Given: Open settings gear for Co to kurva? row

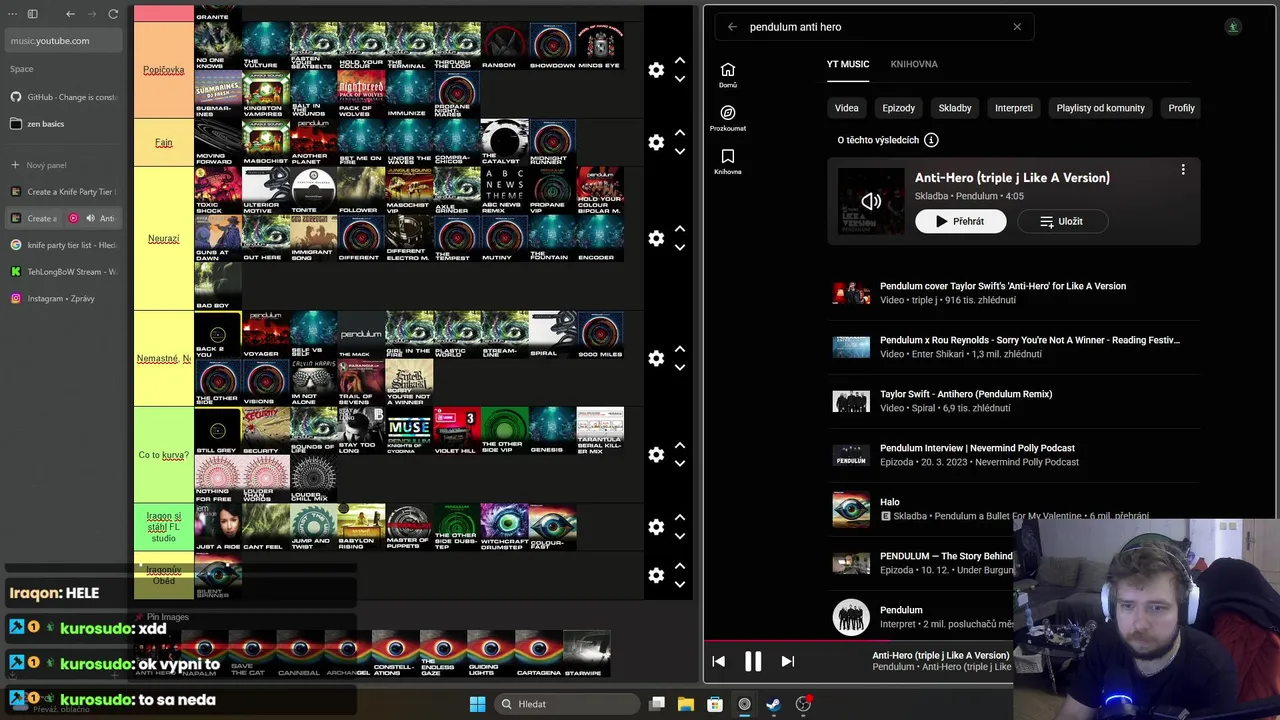Looking at the screenshot, I should (656, 454).
